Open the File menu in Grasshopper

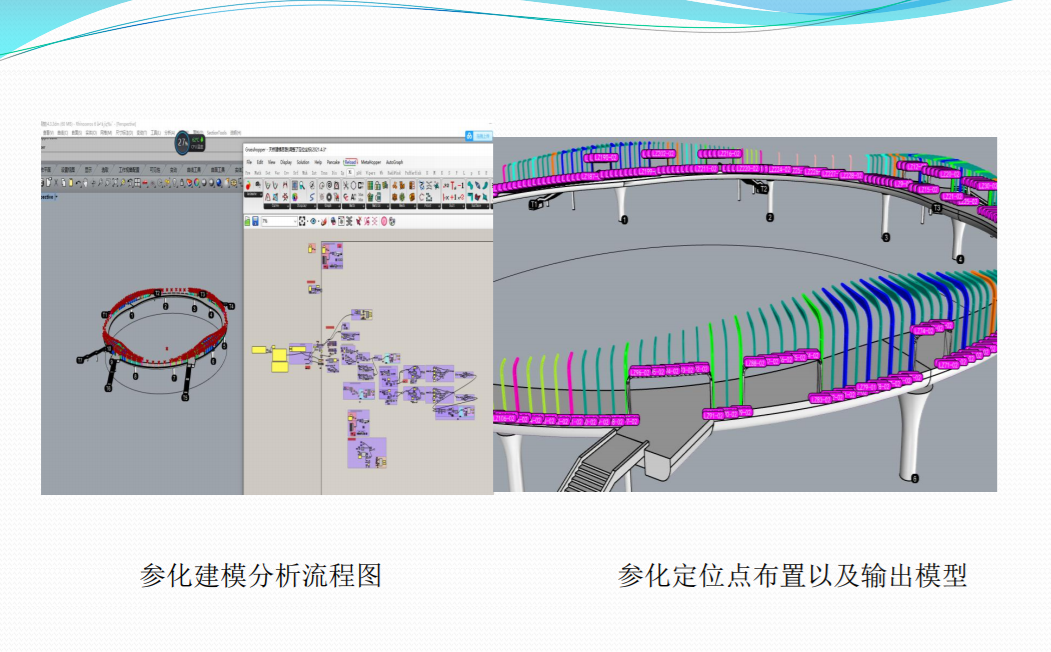(249, 162)
